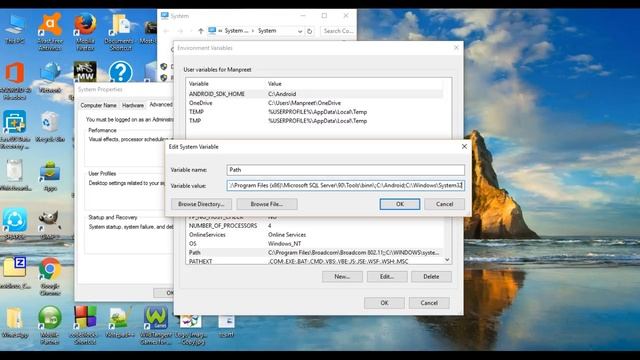Select OS system variable row

315,244
